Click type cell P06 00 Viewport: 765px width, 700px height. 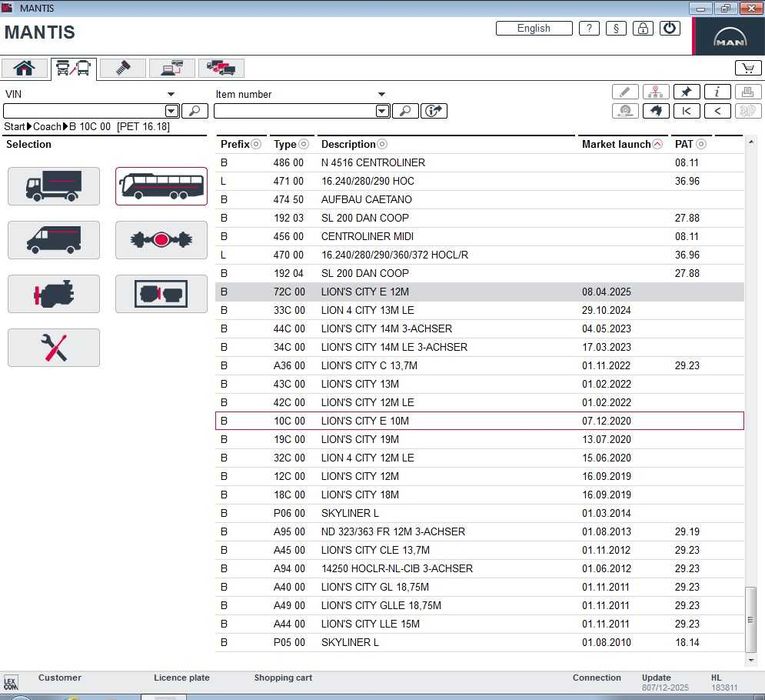click(x=289, y=513)
